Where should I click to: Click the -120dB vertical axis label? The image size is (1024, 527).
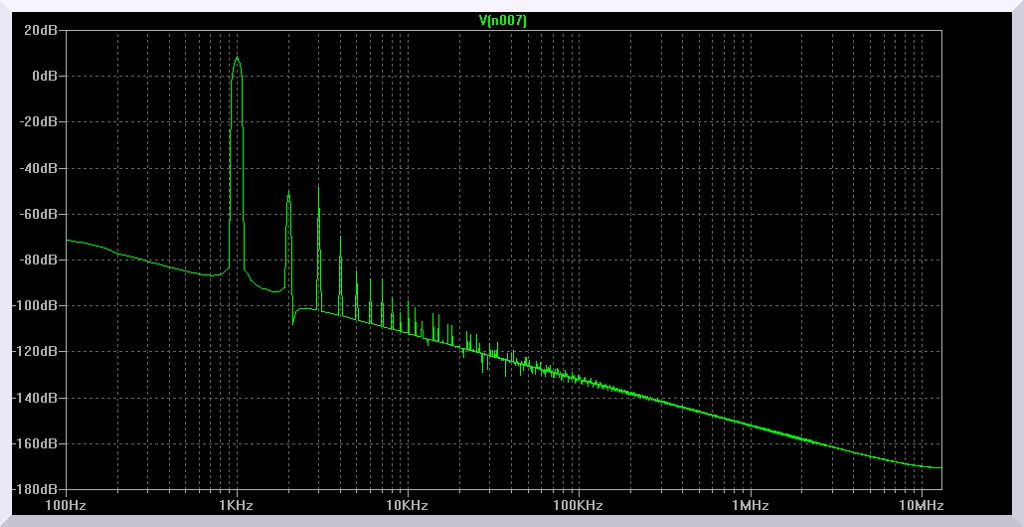38,352
